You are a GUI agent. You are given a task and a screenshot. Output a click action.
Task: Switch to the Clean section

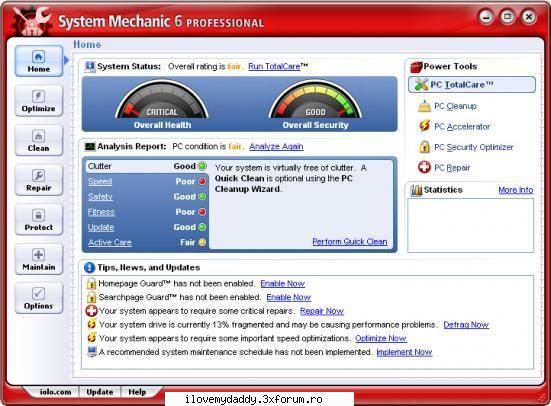[x=39, y=140]
